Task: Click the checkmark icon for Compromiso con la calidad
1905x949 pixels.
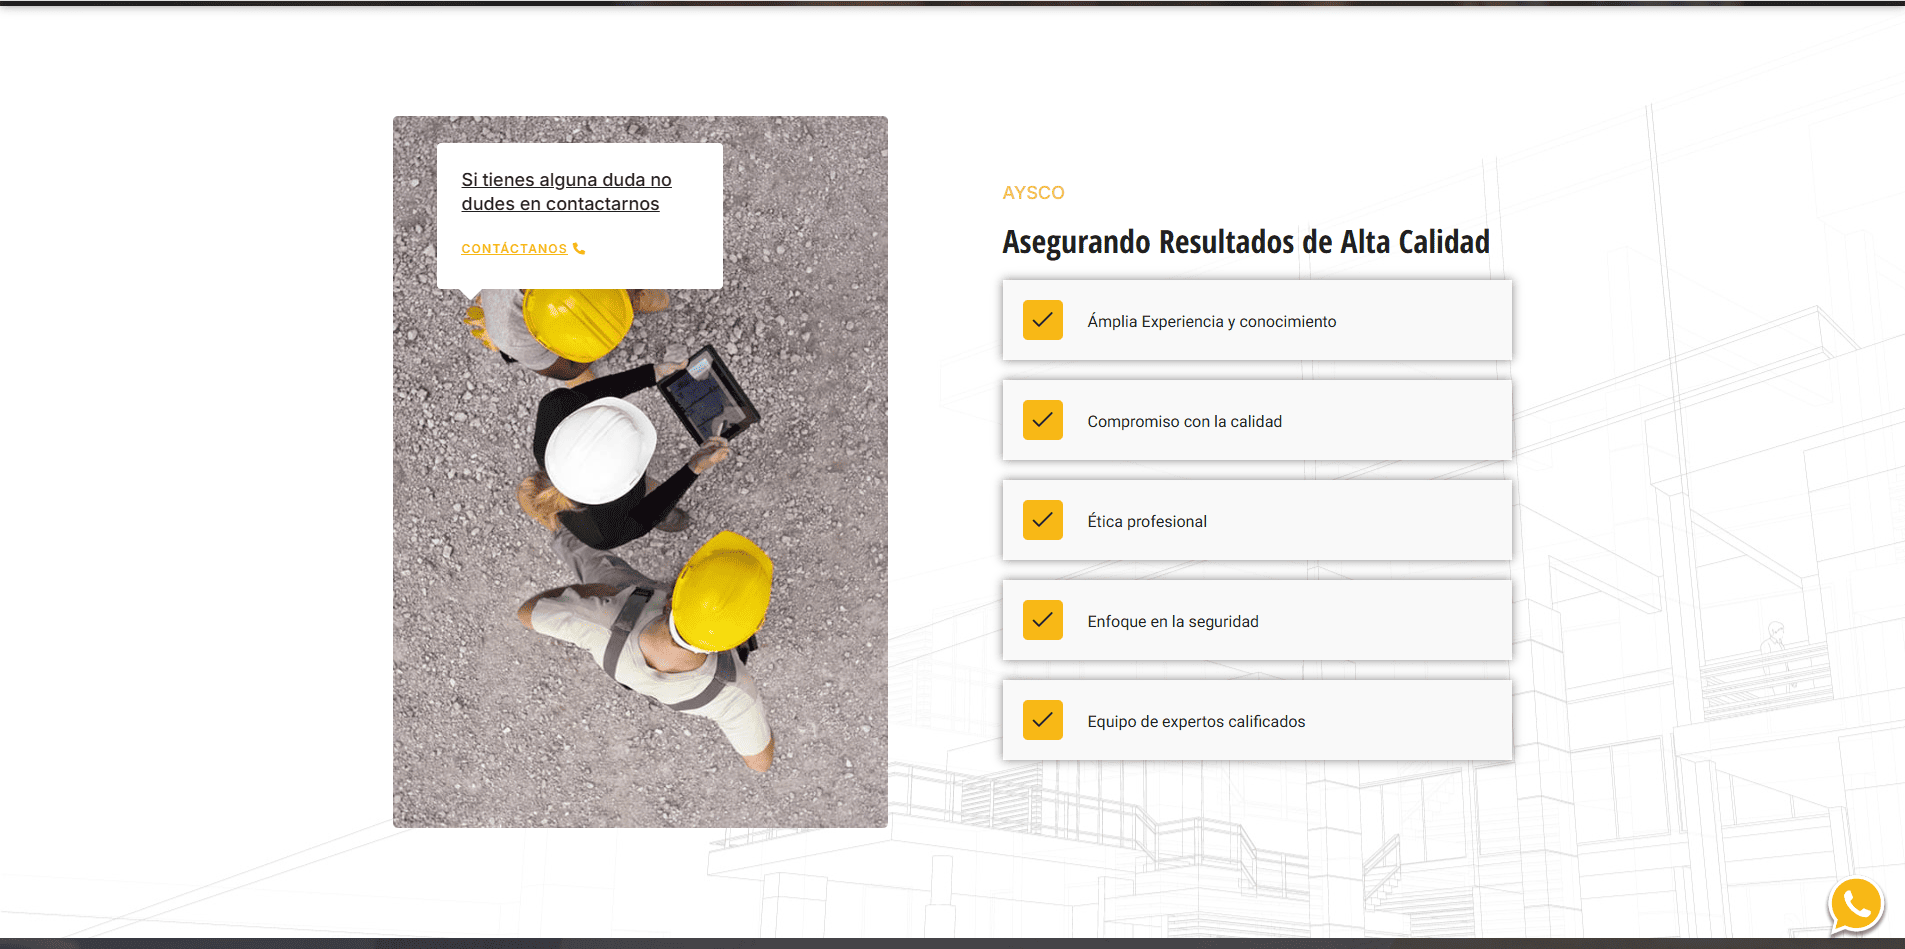Action: click(1042, 420)
